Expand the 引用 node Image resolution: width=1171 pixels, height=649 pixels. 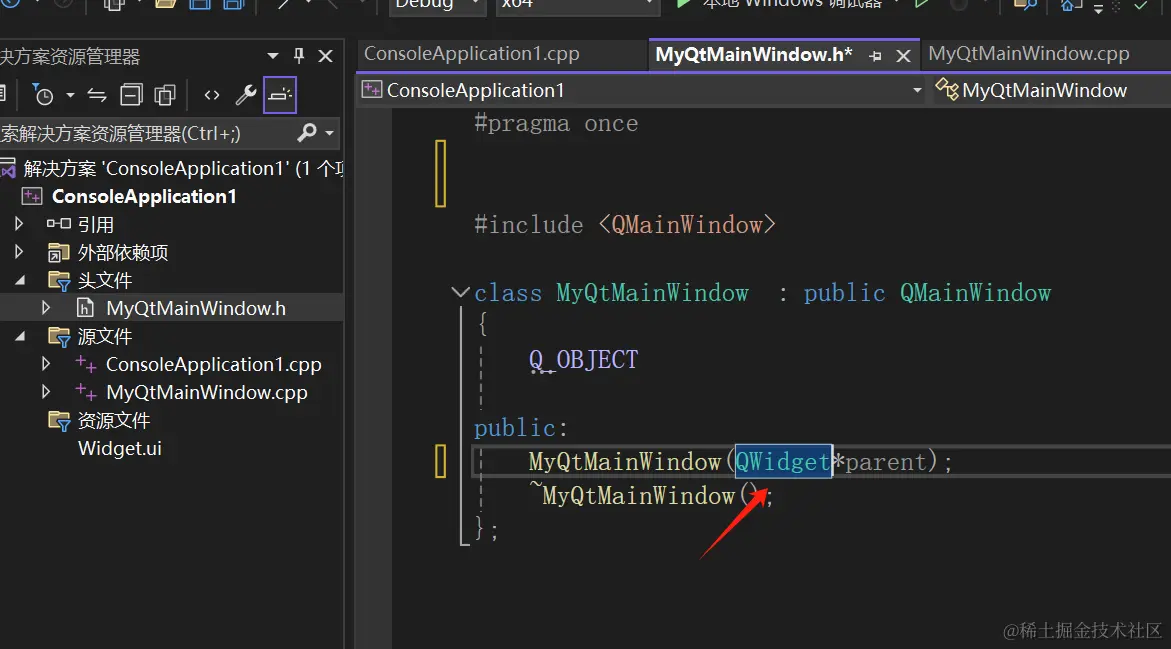click(x=19, y=224)
